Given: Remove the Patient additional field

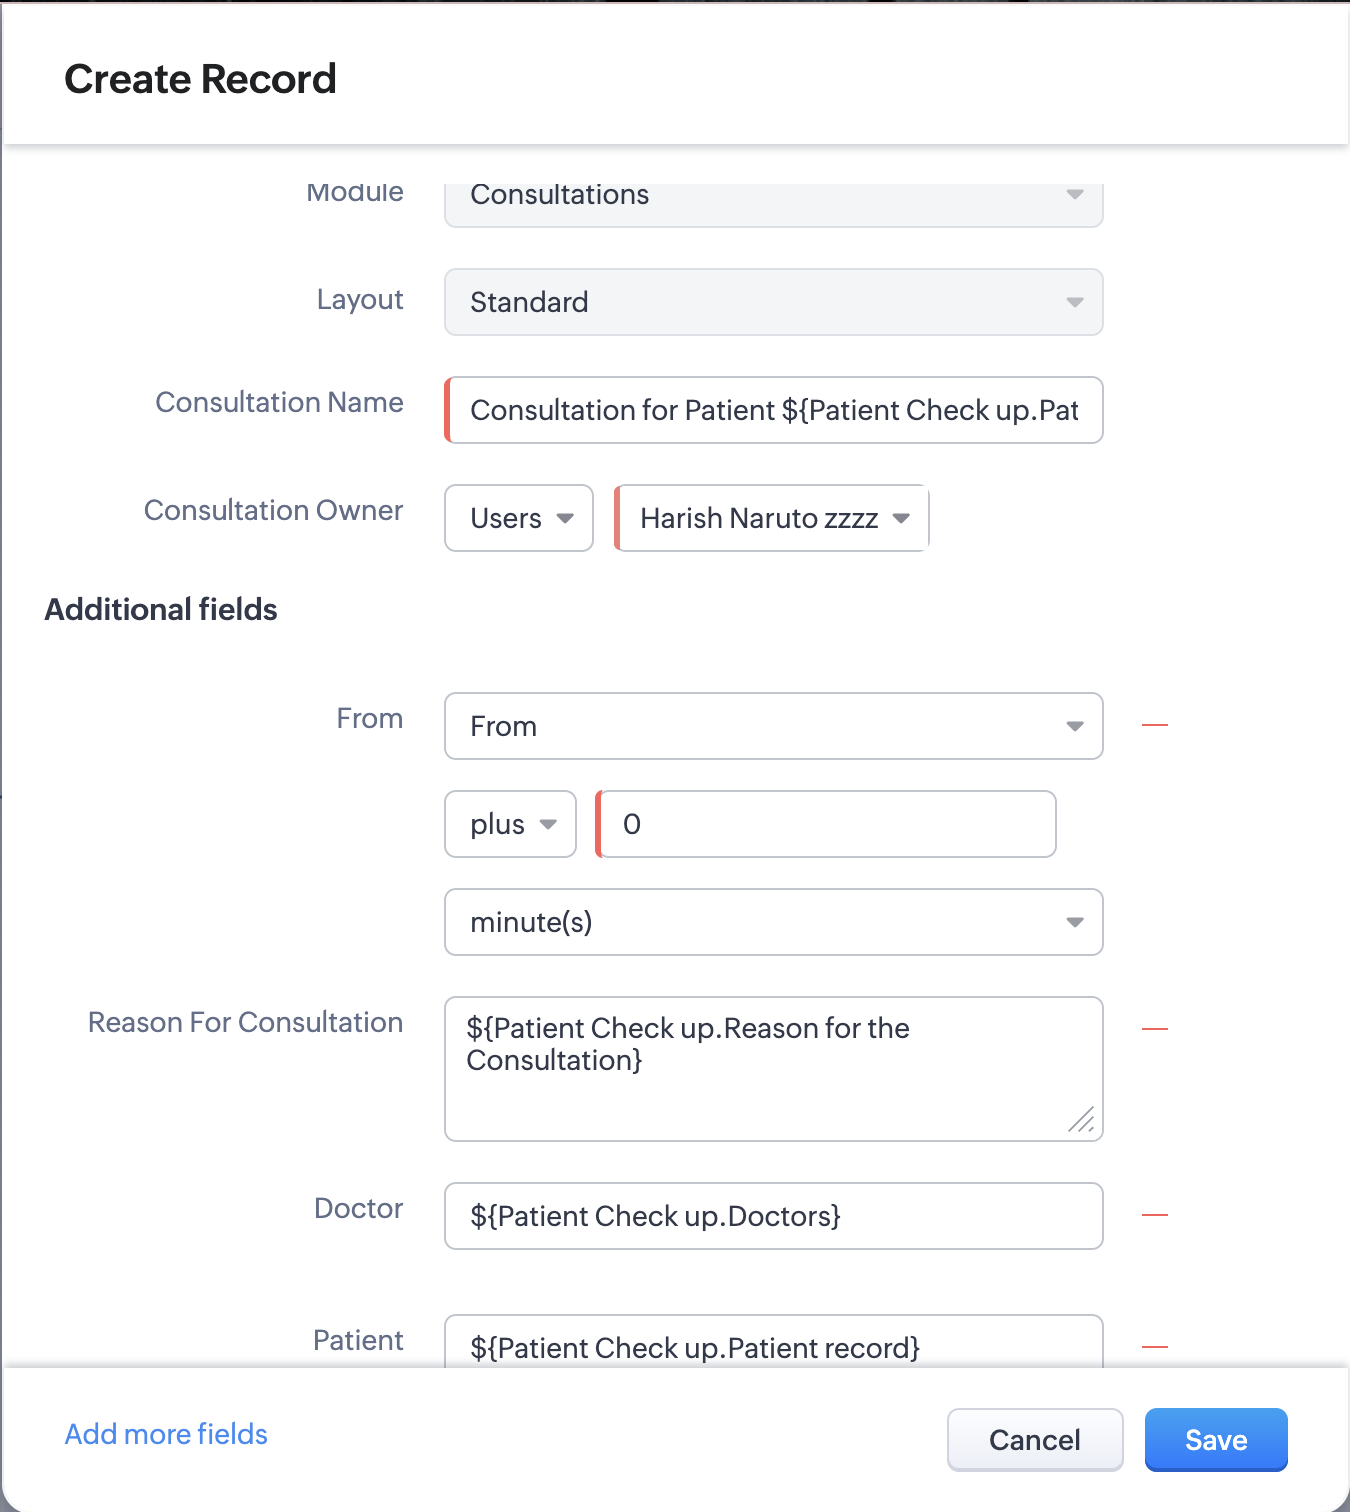Looking at the screenshot, I should pyautogui.click(x=1155, y=1347).
